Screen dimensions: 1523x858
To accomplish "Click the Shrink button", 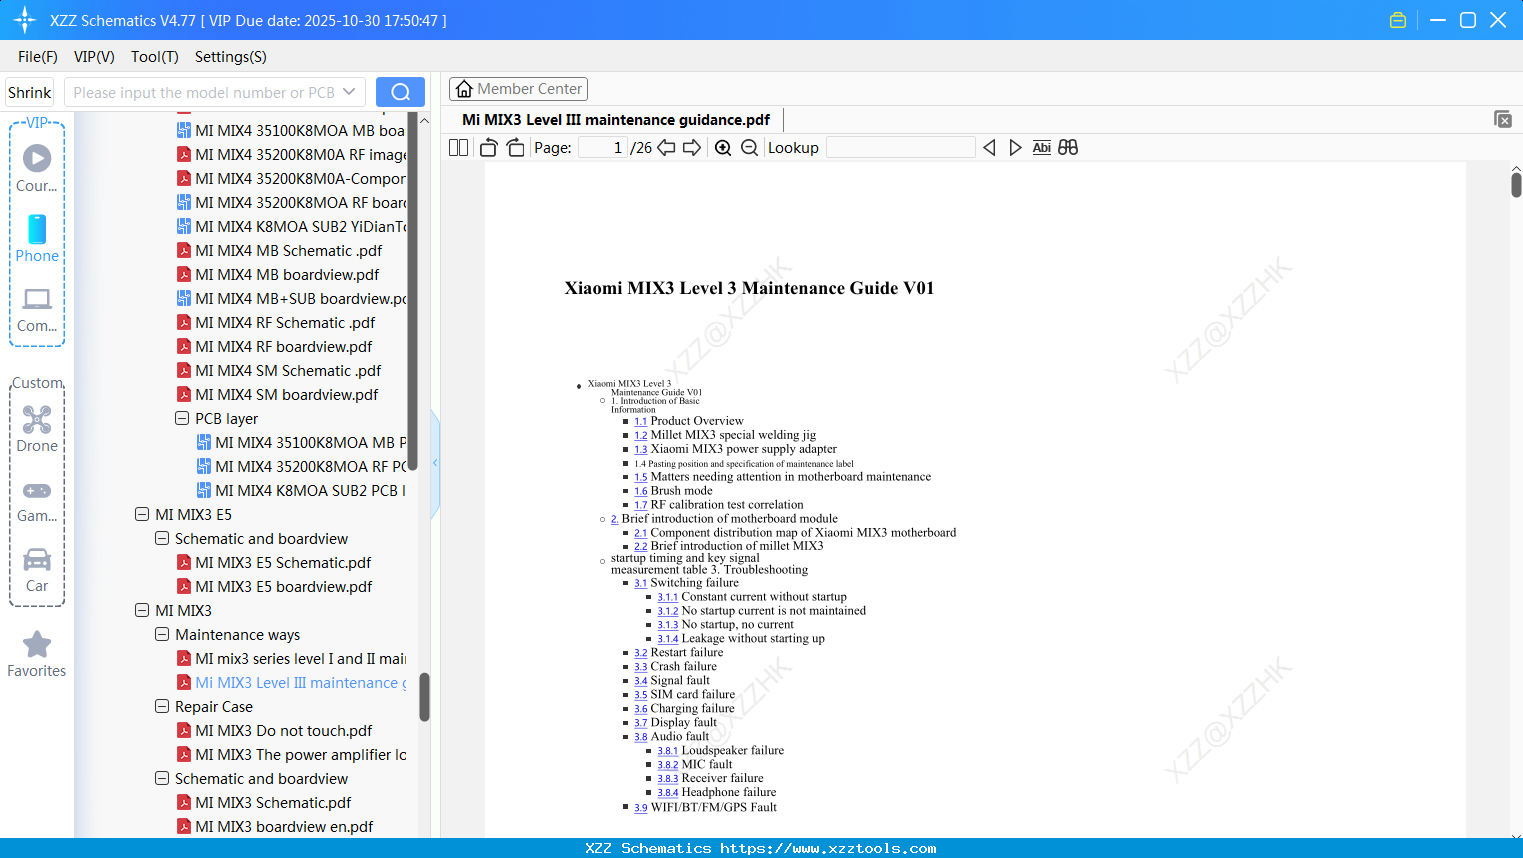I will tap(30, 92).
